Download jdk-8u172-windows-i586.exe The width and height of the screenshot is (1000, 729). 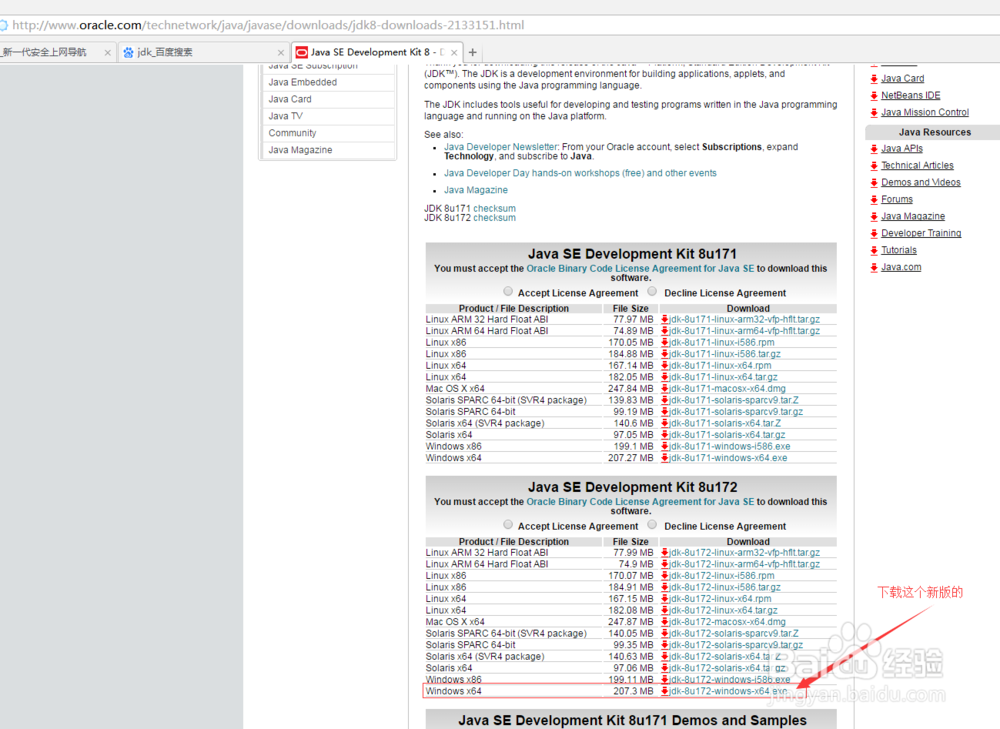(x=730, y=680)
